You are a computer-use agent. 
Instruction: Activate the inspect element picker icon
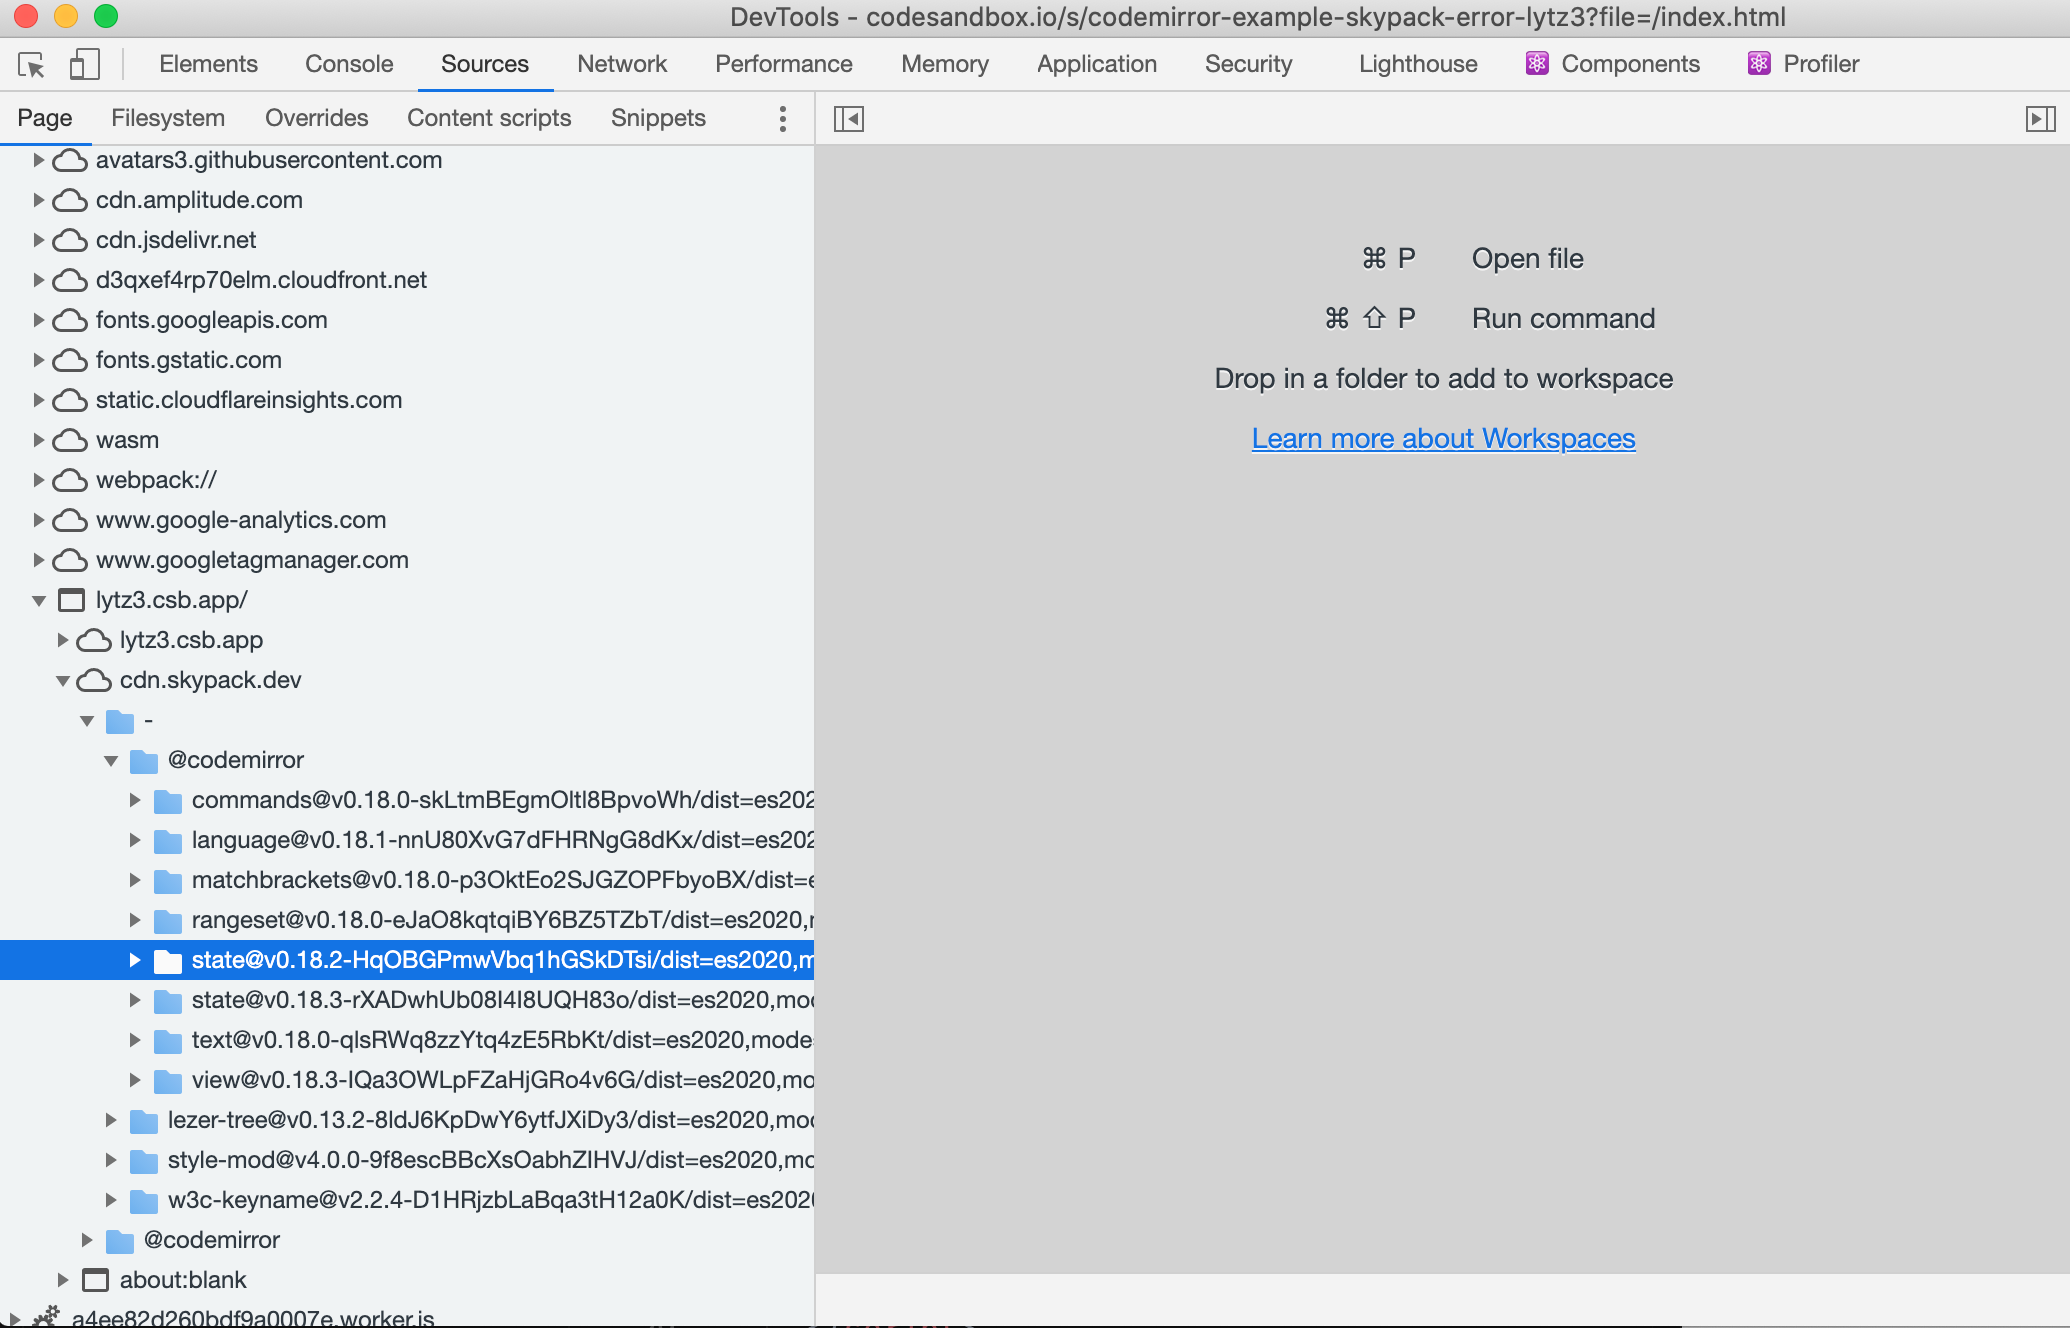point(32,65)
